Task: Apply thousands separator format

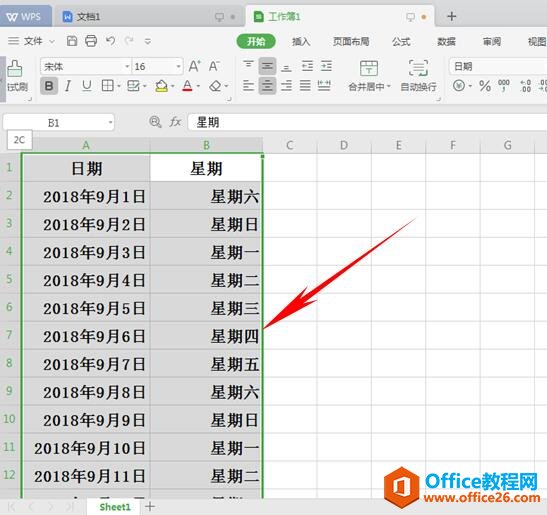Action: point(504,85)
